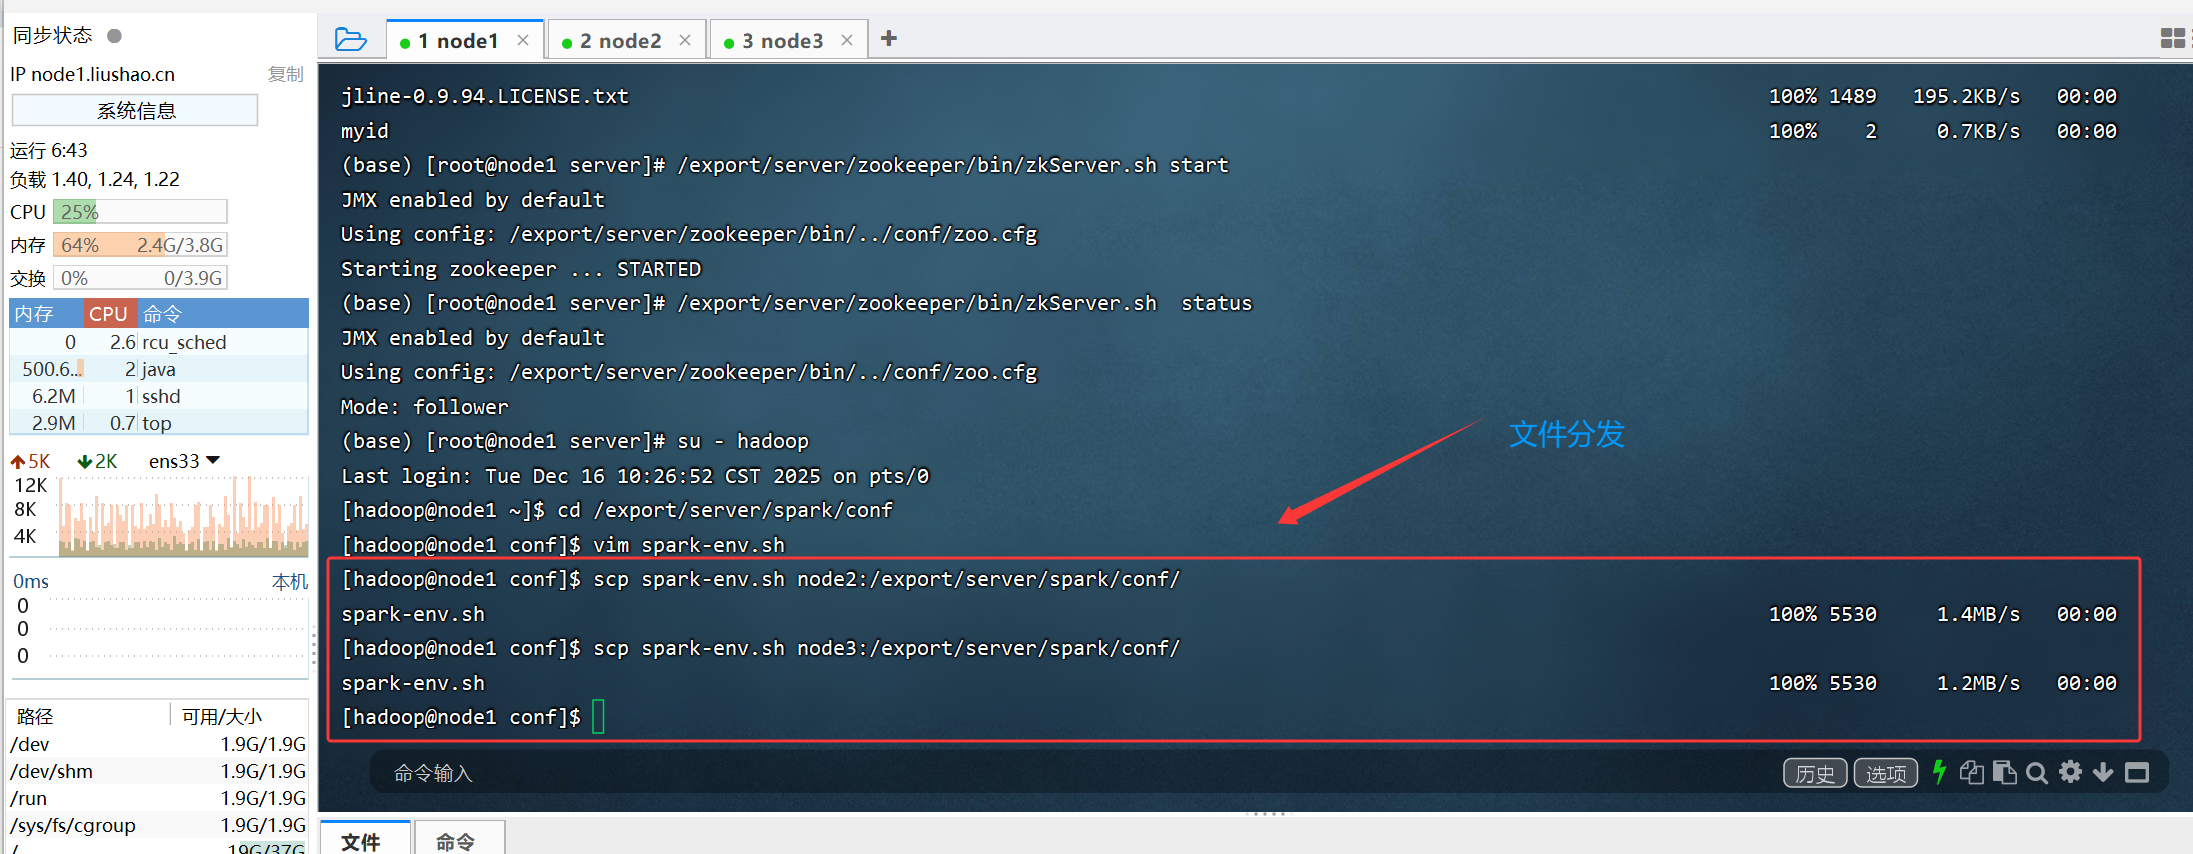Click the 交换 0% swap usage bar
2193x854 pixels.
(x=140, y=278)
